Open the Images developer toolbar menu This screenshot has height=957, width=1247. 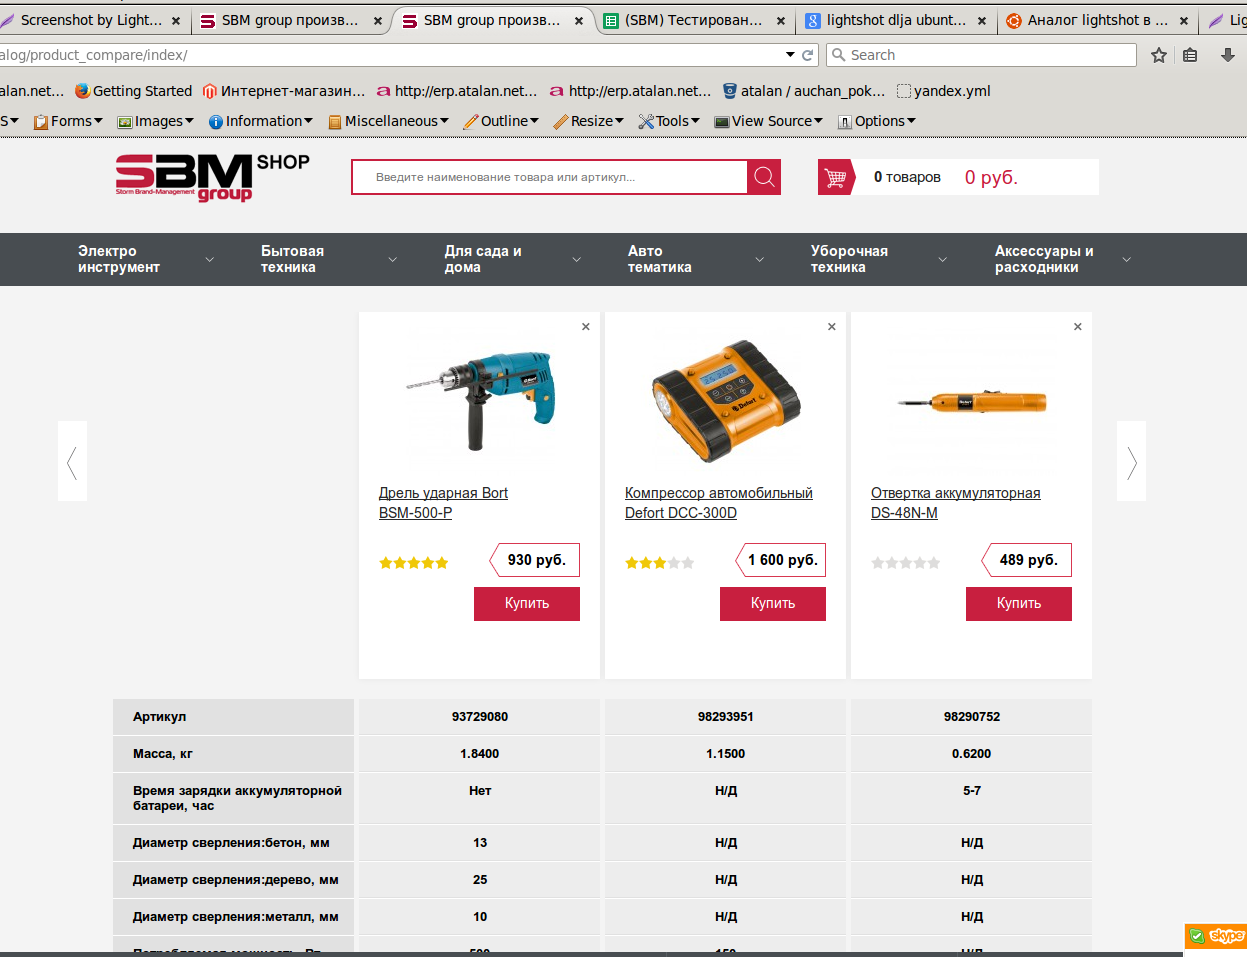(156, 121)
